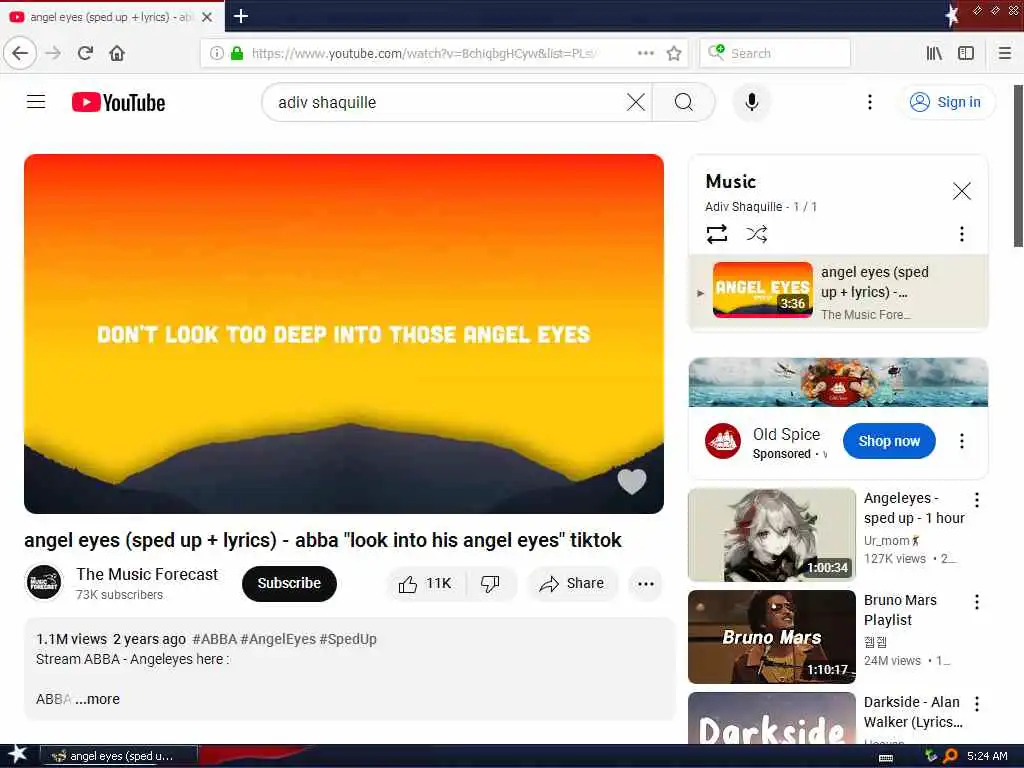
Task: Open the browser application menu
Action: point(1004,53)
